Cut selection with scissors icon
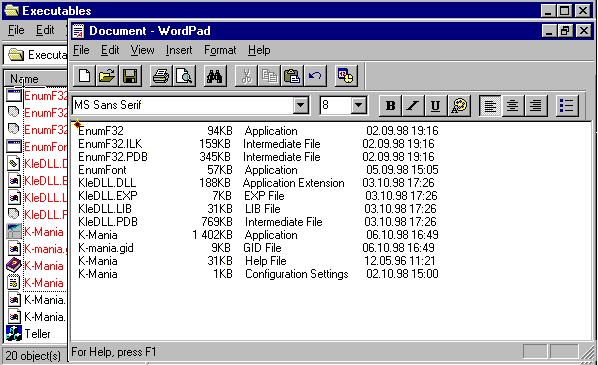Image resolution: width=598 pixels, height=365 pixels. (x=246, y=76)
